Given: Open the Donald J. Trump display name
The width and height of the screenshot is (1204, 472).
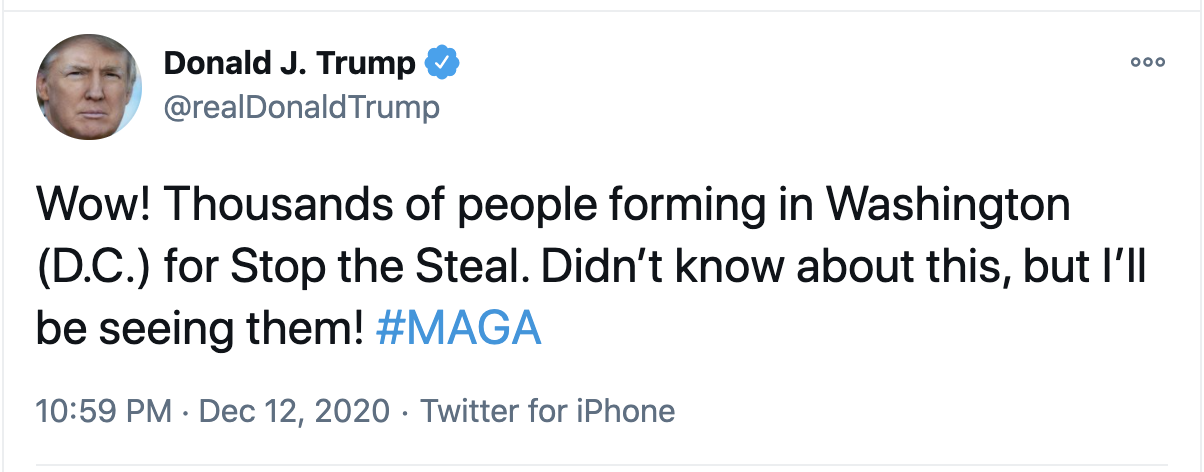Looking at the screenshot, I should pyautogui.click(x=289, y=64).
